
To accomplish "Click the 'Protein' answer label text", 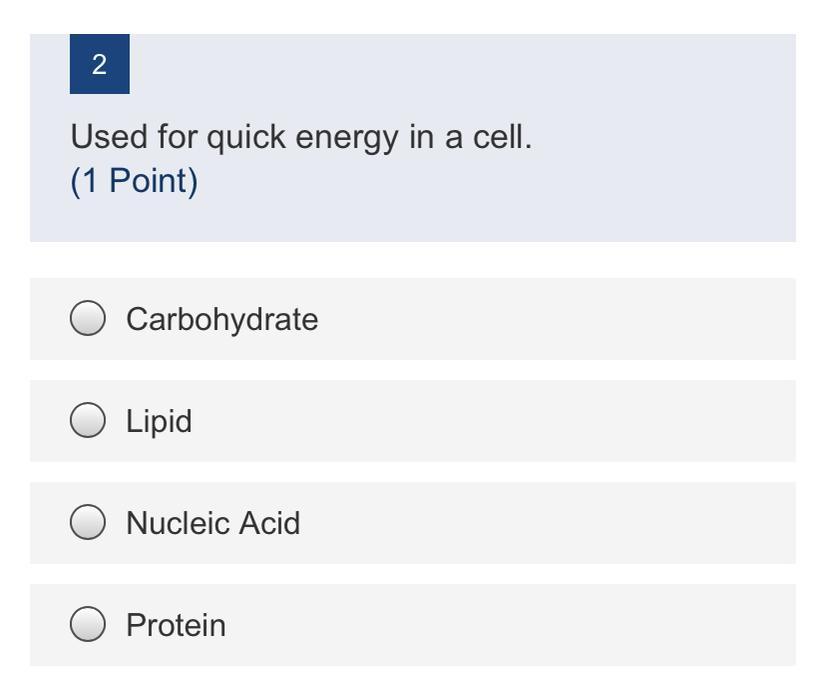I will tap(176, 625).
